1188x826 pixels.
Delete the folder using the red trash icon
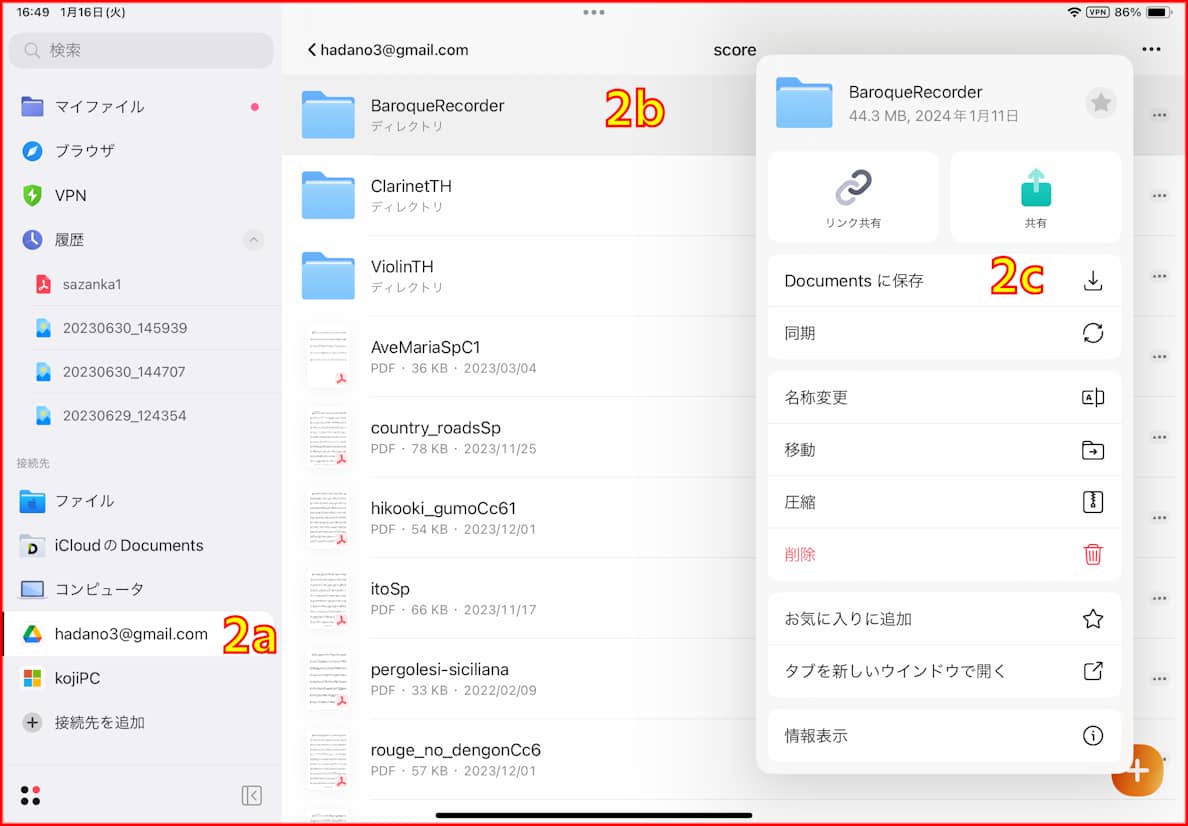pyautogui.click(x=1093, y=554)
